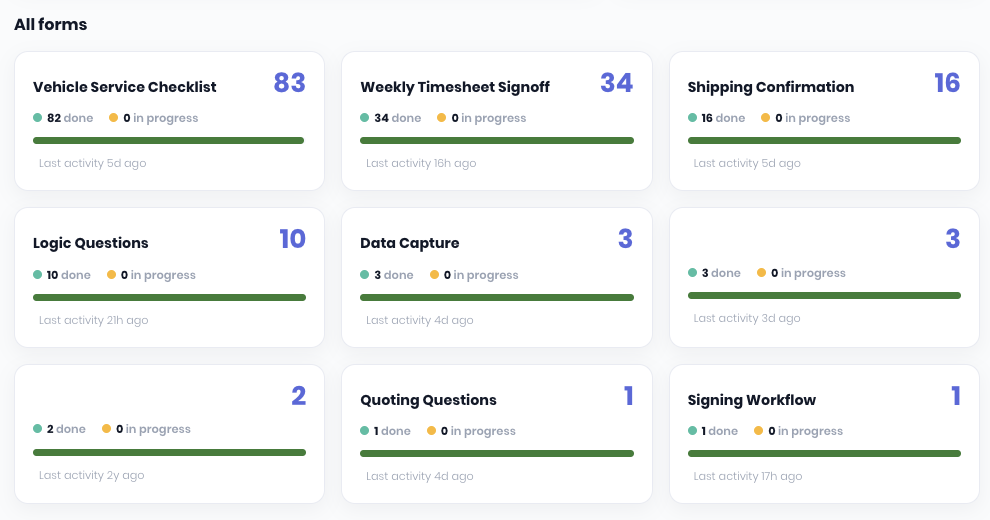Open the Weekly Timesheet Signoff form
Viewport: 990px width, 520px height.
[x=455, y=87]
